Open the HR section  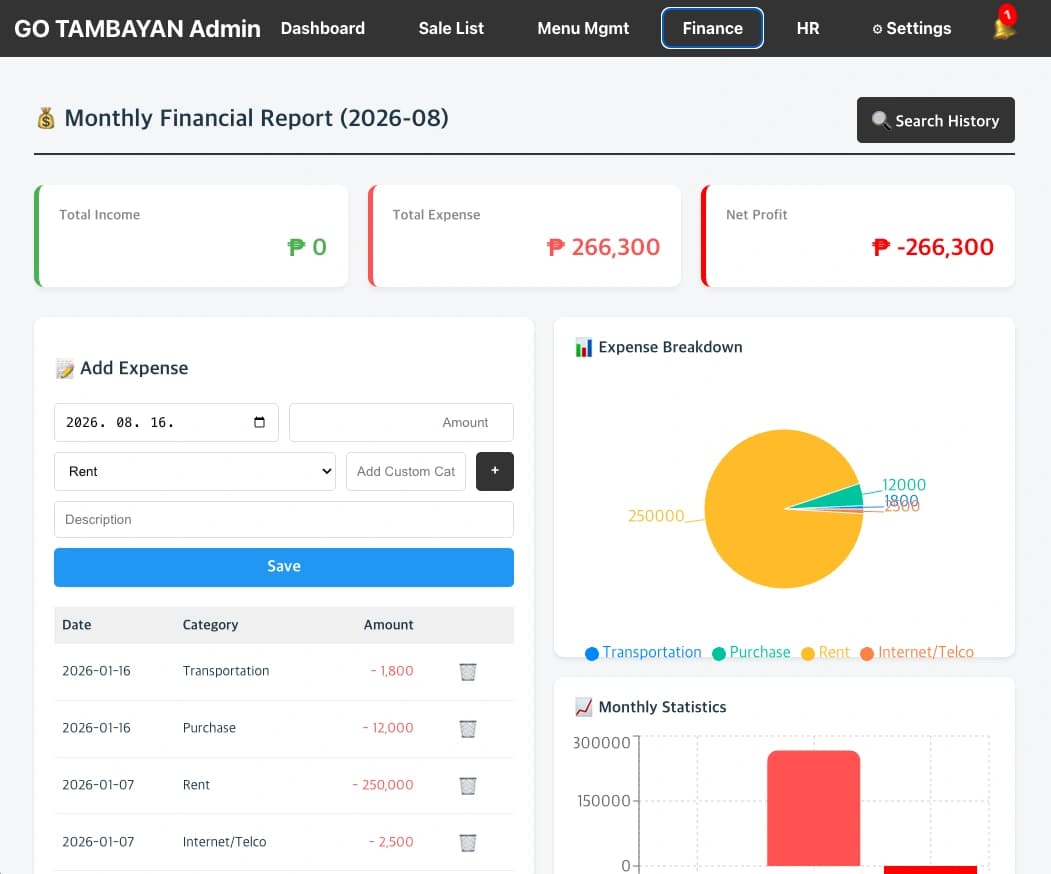[x=808, y=28]
